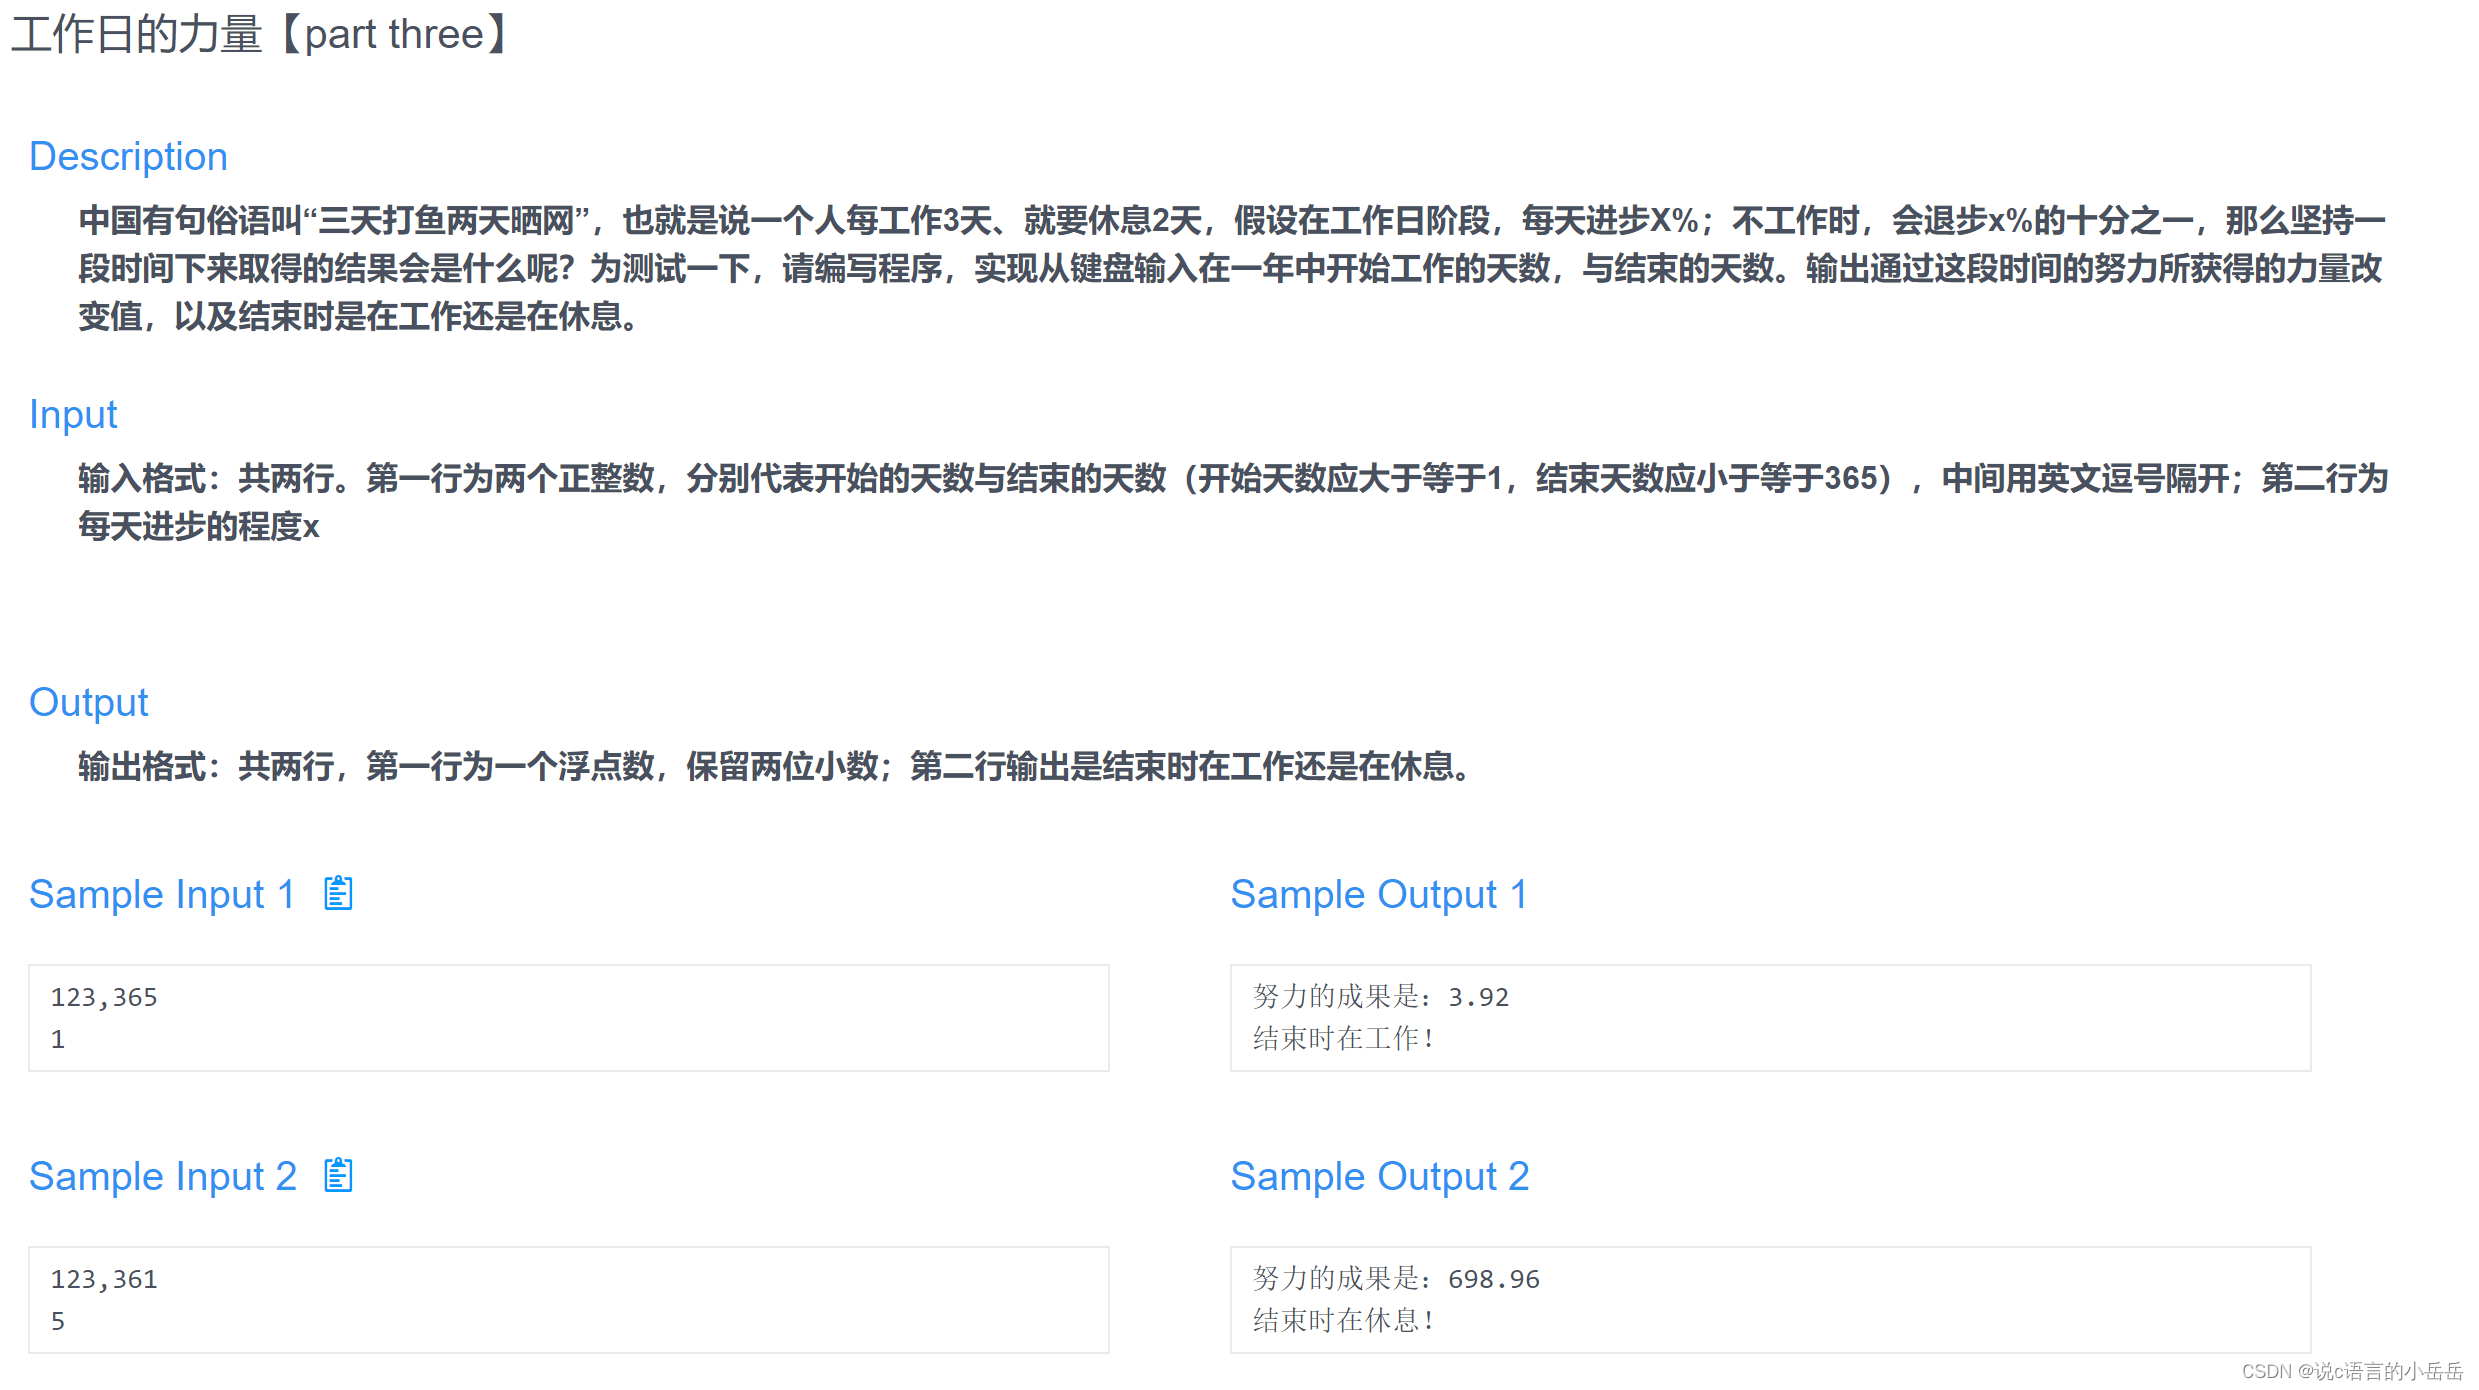Click the copy icon beside Sample Input 2

coord(338,1175)
